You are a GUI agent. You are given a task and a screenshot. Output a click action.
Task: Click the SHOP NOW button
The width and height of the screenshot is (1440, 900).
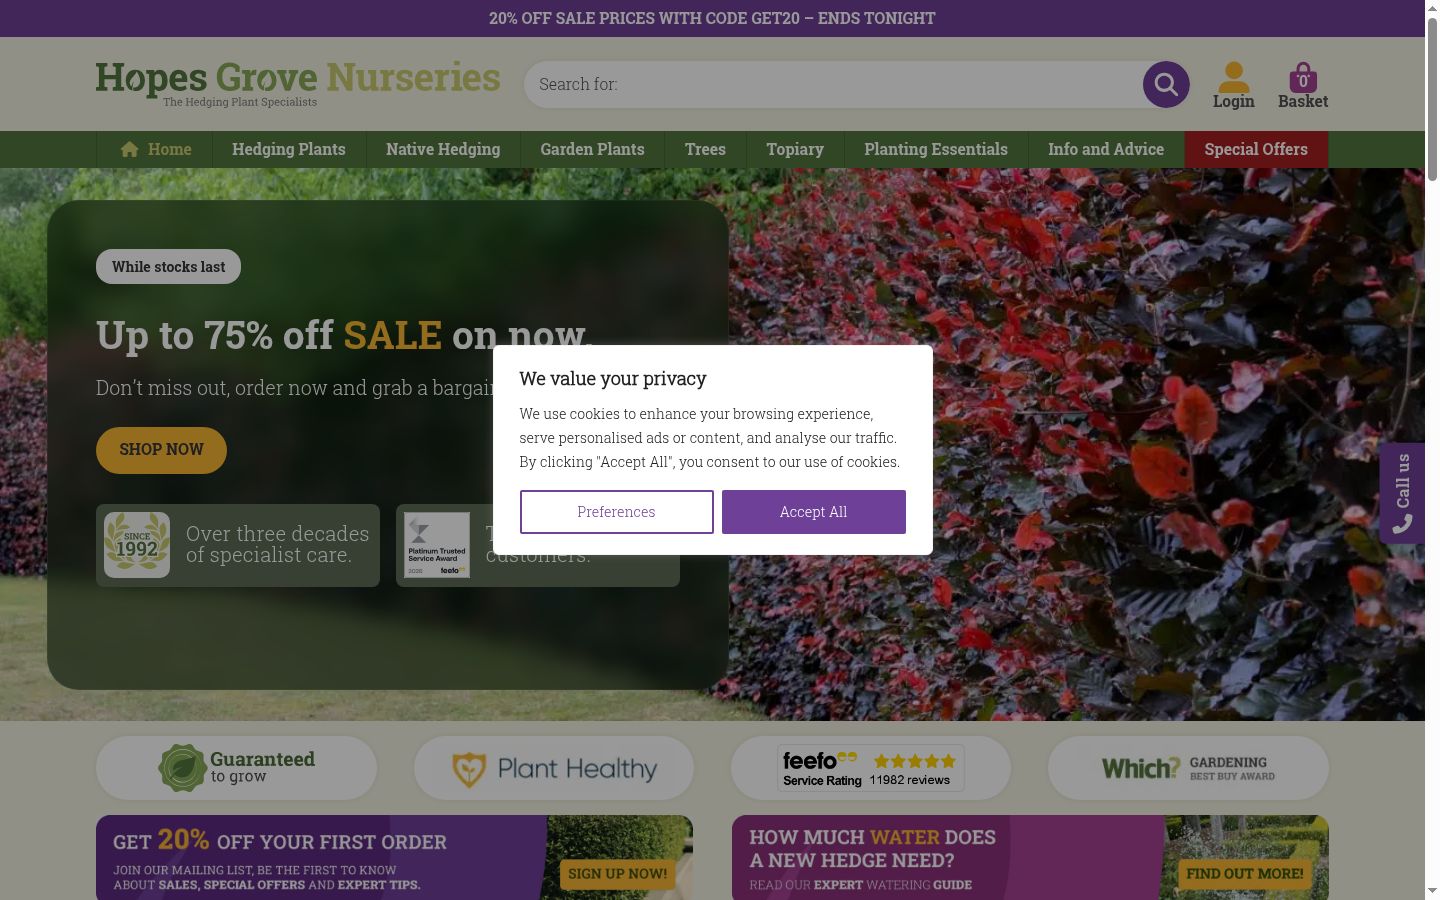click(161, 450)
